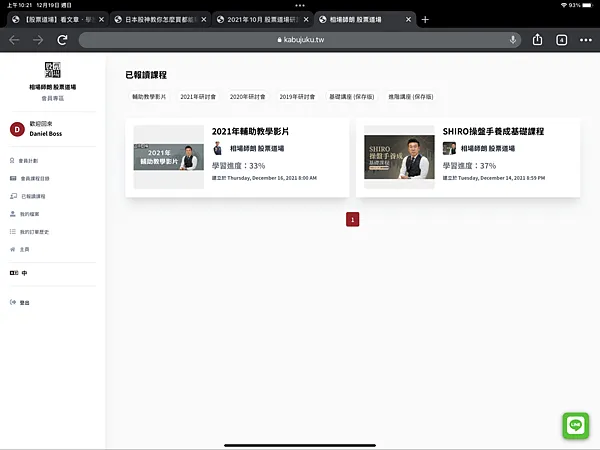Viewport: 600px width, 450px height.
Task: Open the 2021年輔助教學影片 course thumbnail
Action: (x=169, y=157)
